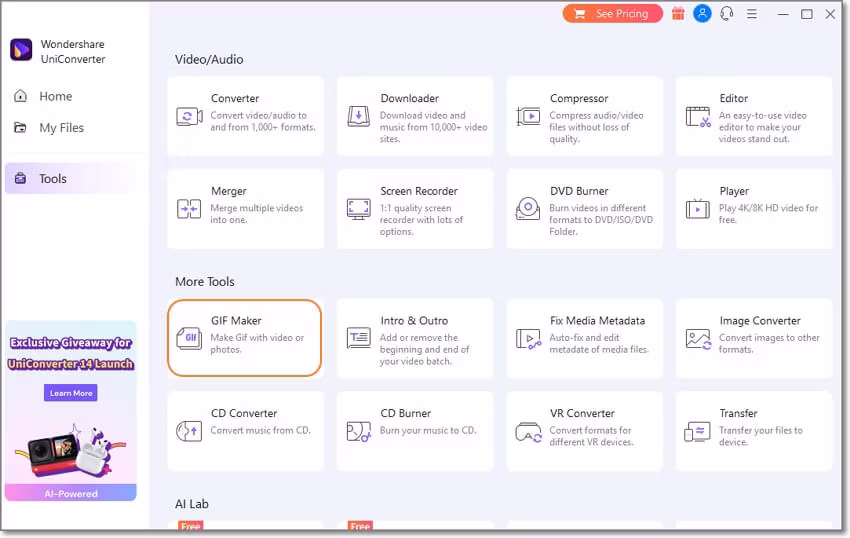Image resolution: width=850 pixels, height=538 pixels.
Task: Click the DVD Burner title text
Action: point(579,191)
